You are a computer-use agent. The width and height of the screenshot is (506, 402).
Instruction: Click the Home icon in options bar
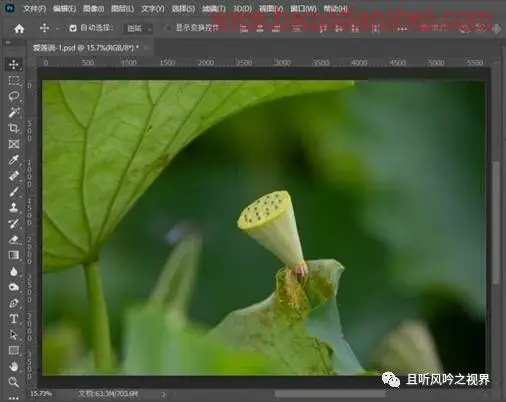pos(19,29)
